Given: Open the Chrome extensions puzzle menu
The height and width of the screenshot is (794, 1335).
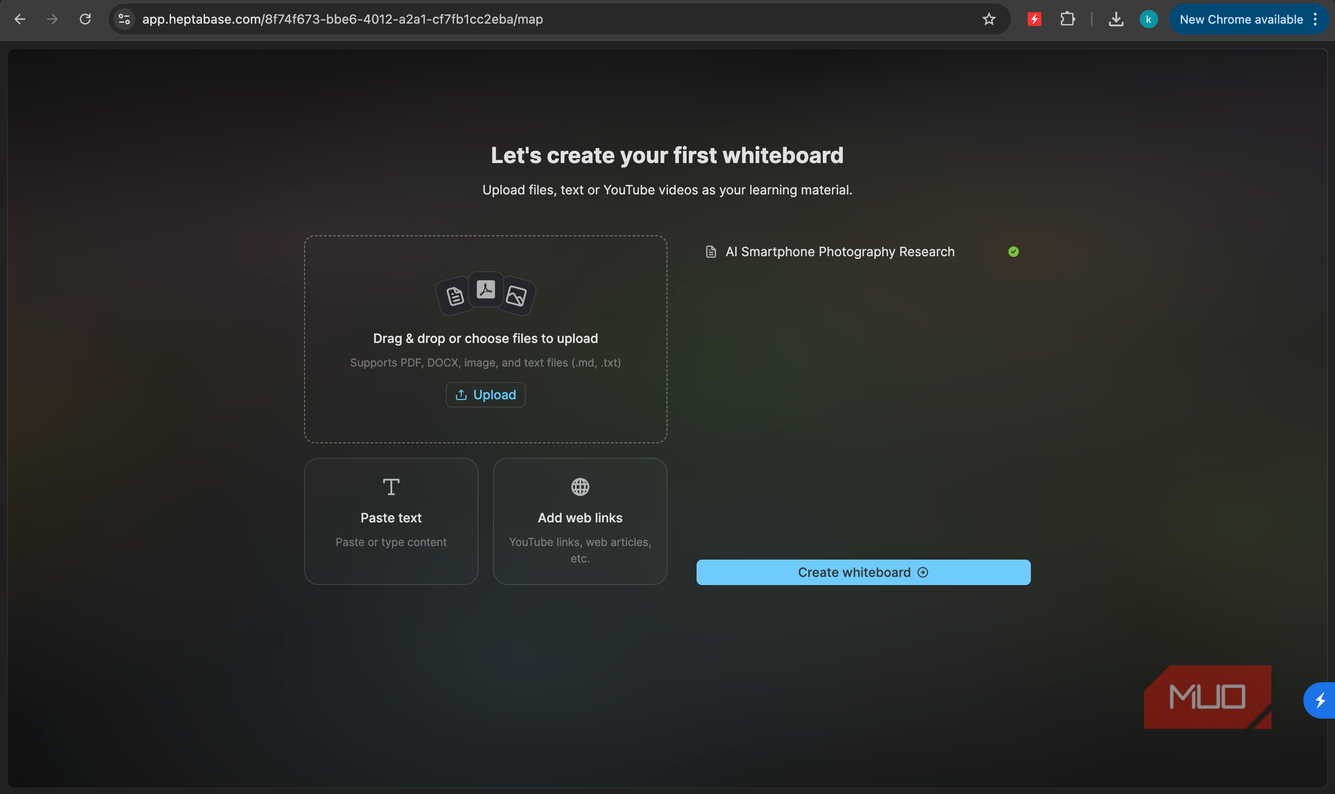Looking at the screenshot, I should click(1068, 19).
